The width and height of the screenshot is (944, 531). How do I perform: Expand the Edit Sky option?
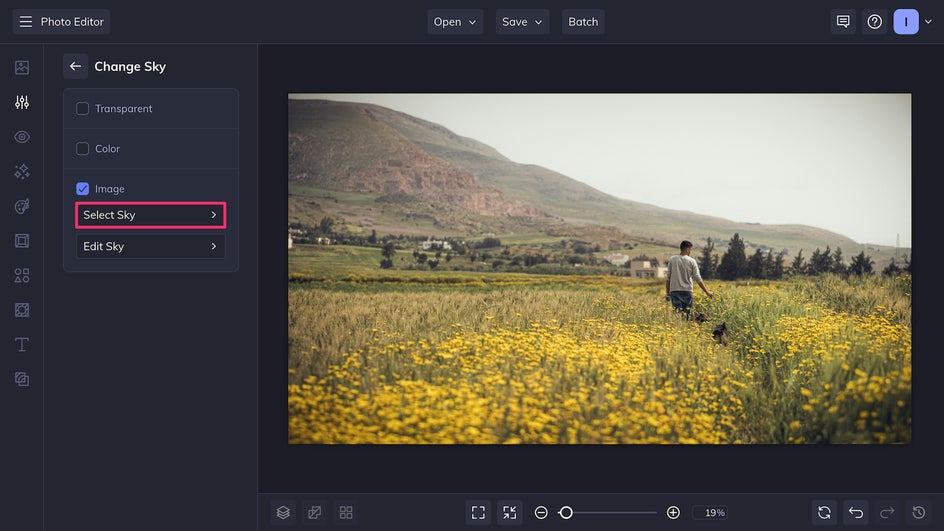[151, 246]
